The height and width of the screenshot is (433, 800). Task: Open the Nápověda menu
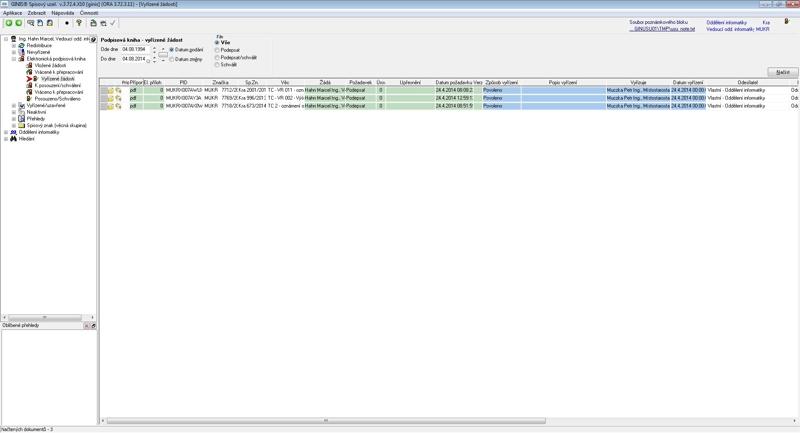(62, 12)
